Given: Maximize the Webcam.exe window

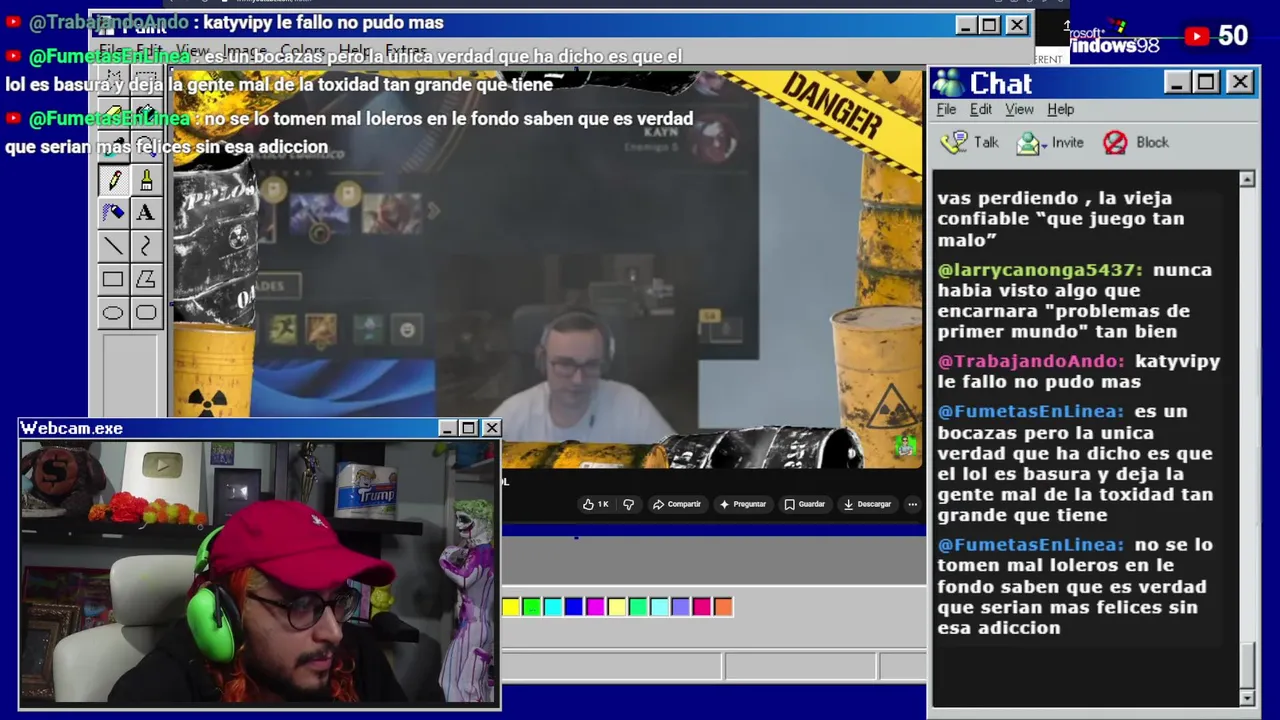Looking at the screenshot, I should click(x=468, y=428).
